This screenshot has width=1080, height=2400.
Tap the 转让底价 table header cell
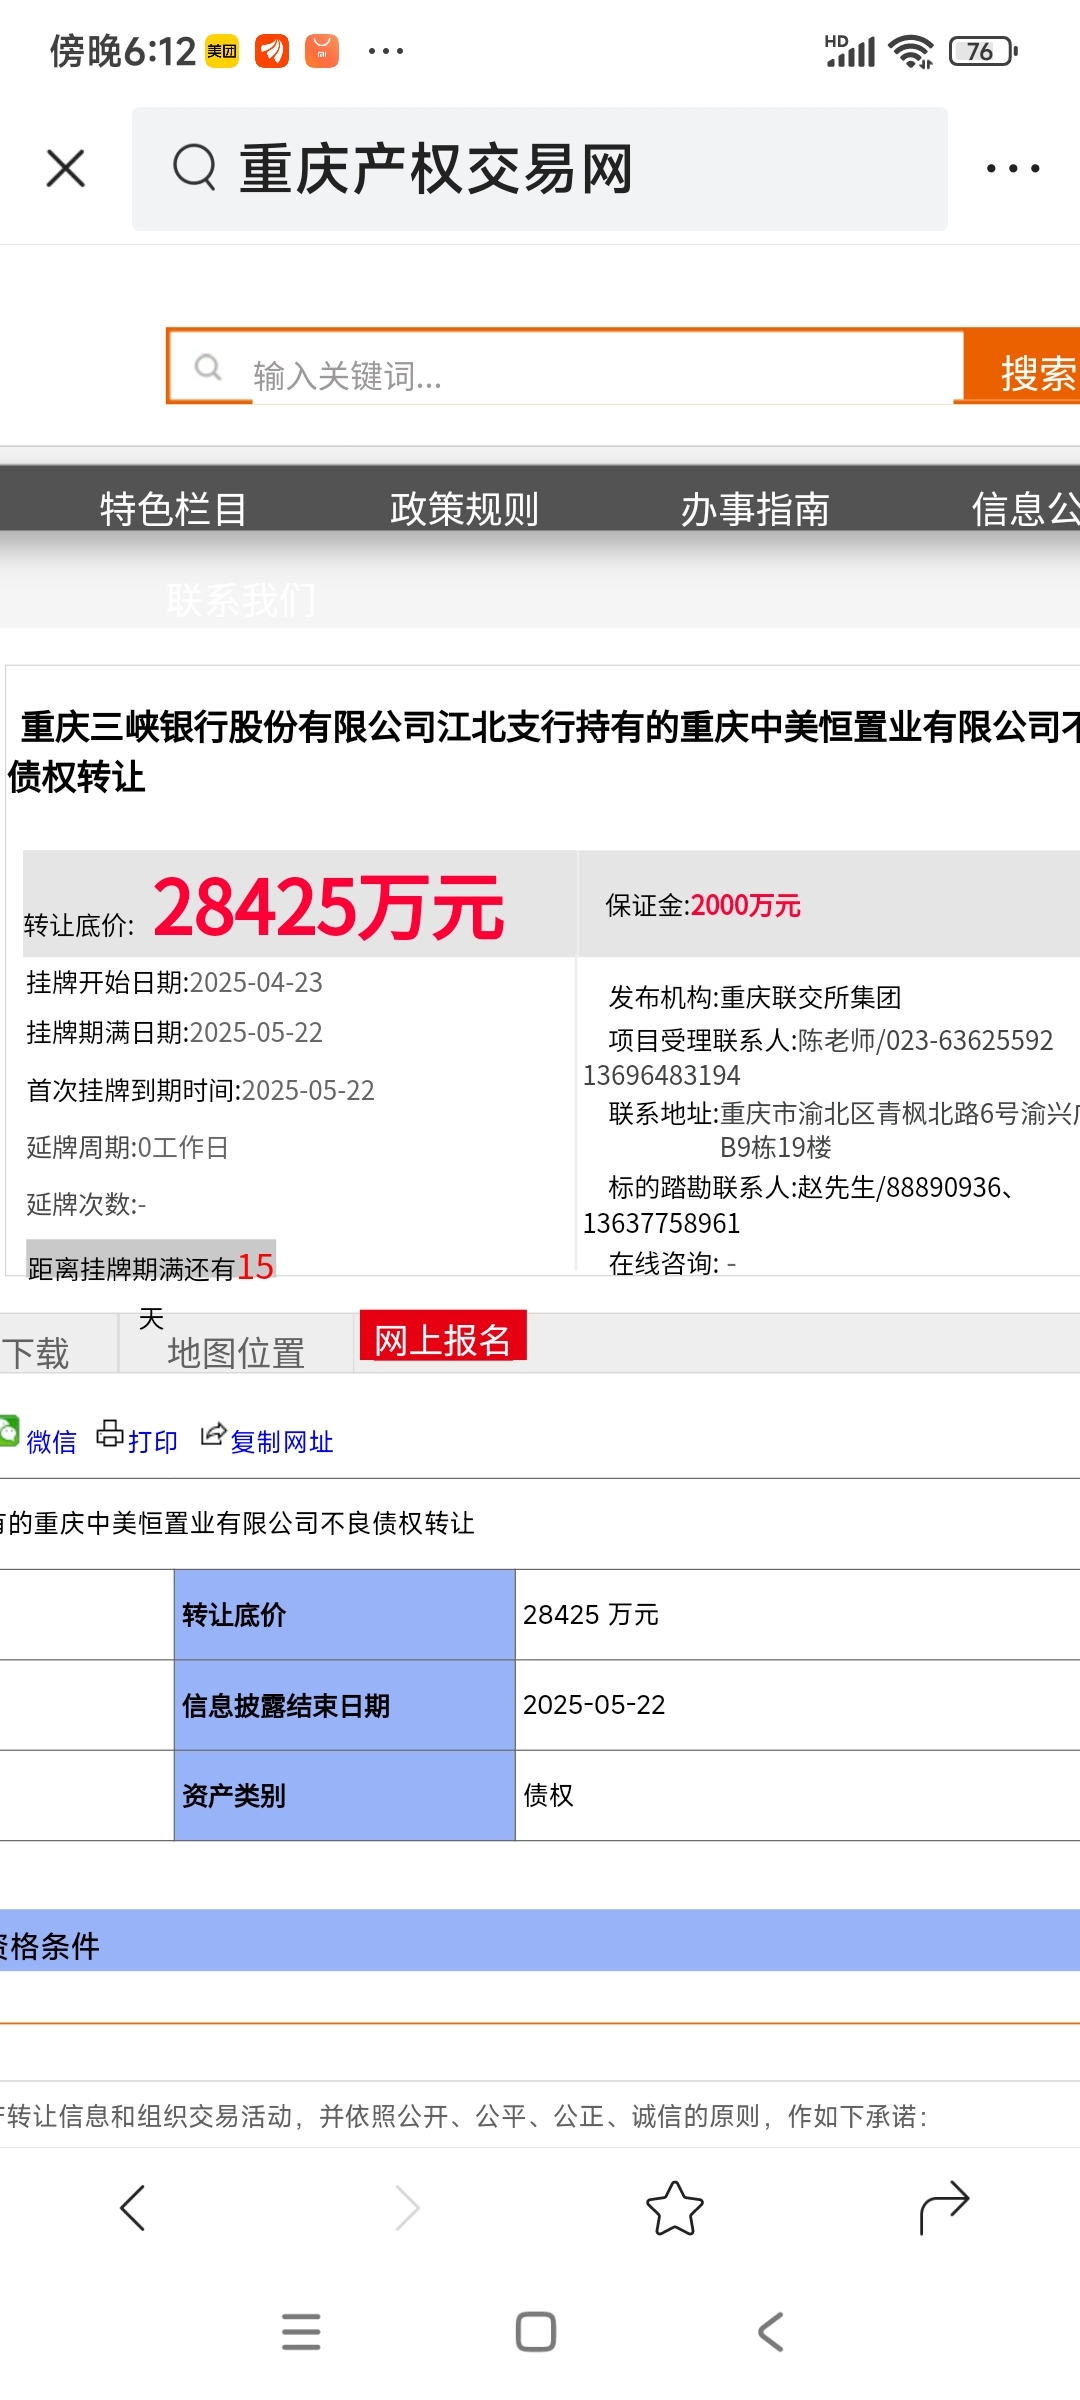point(345,1614)
